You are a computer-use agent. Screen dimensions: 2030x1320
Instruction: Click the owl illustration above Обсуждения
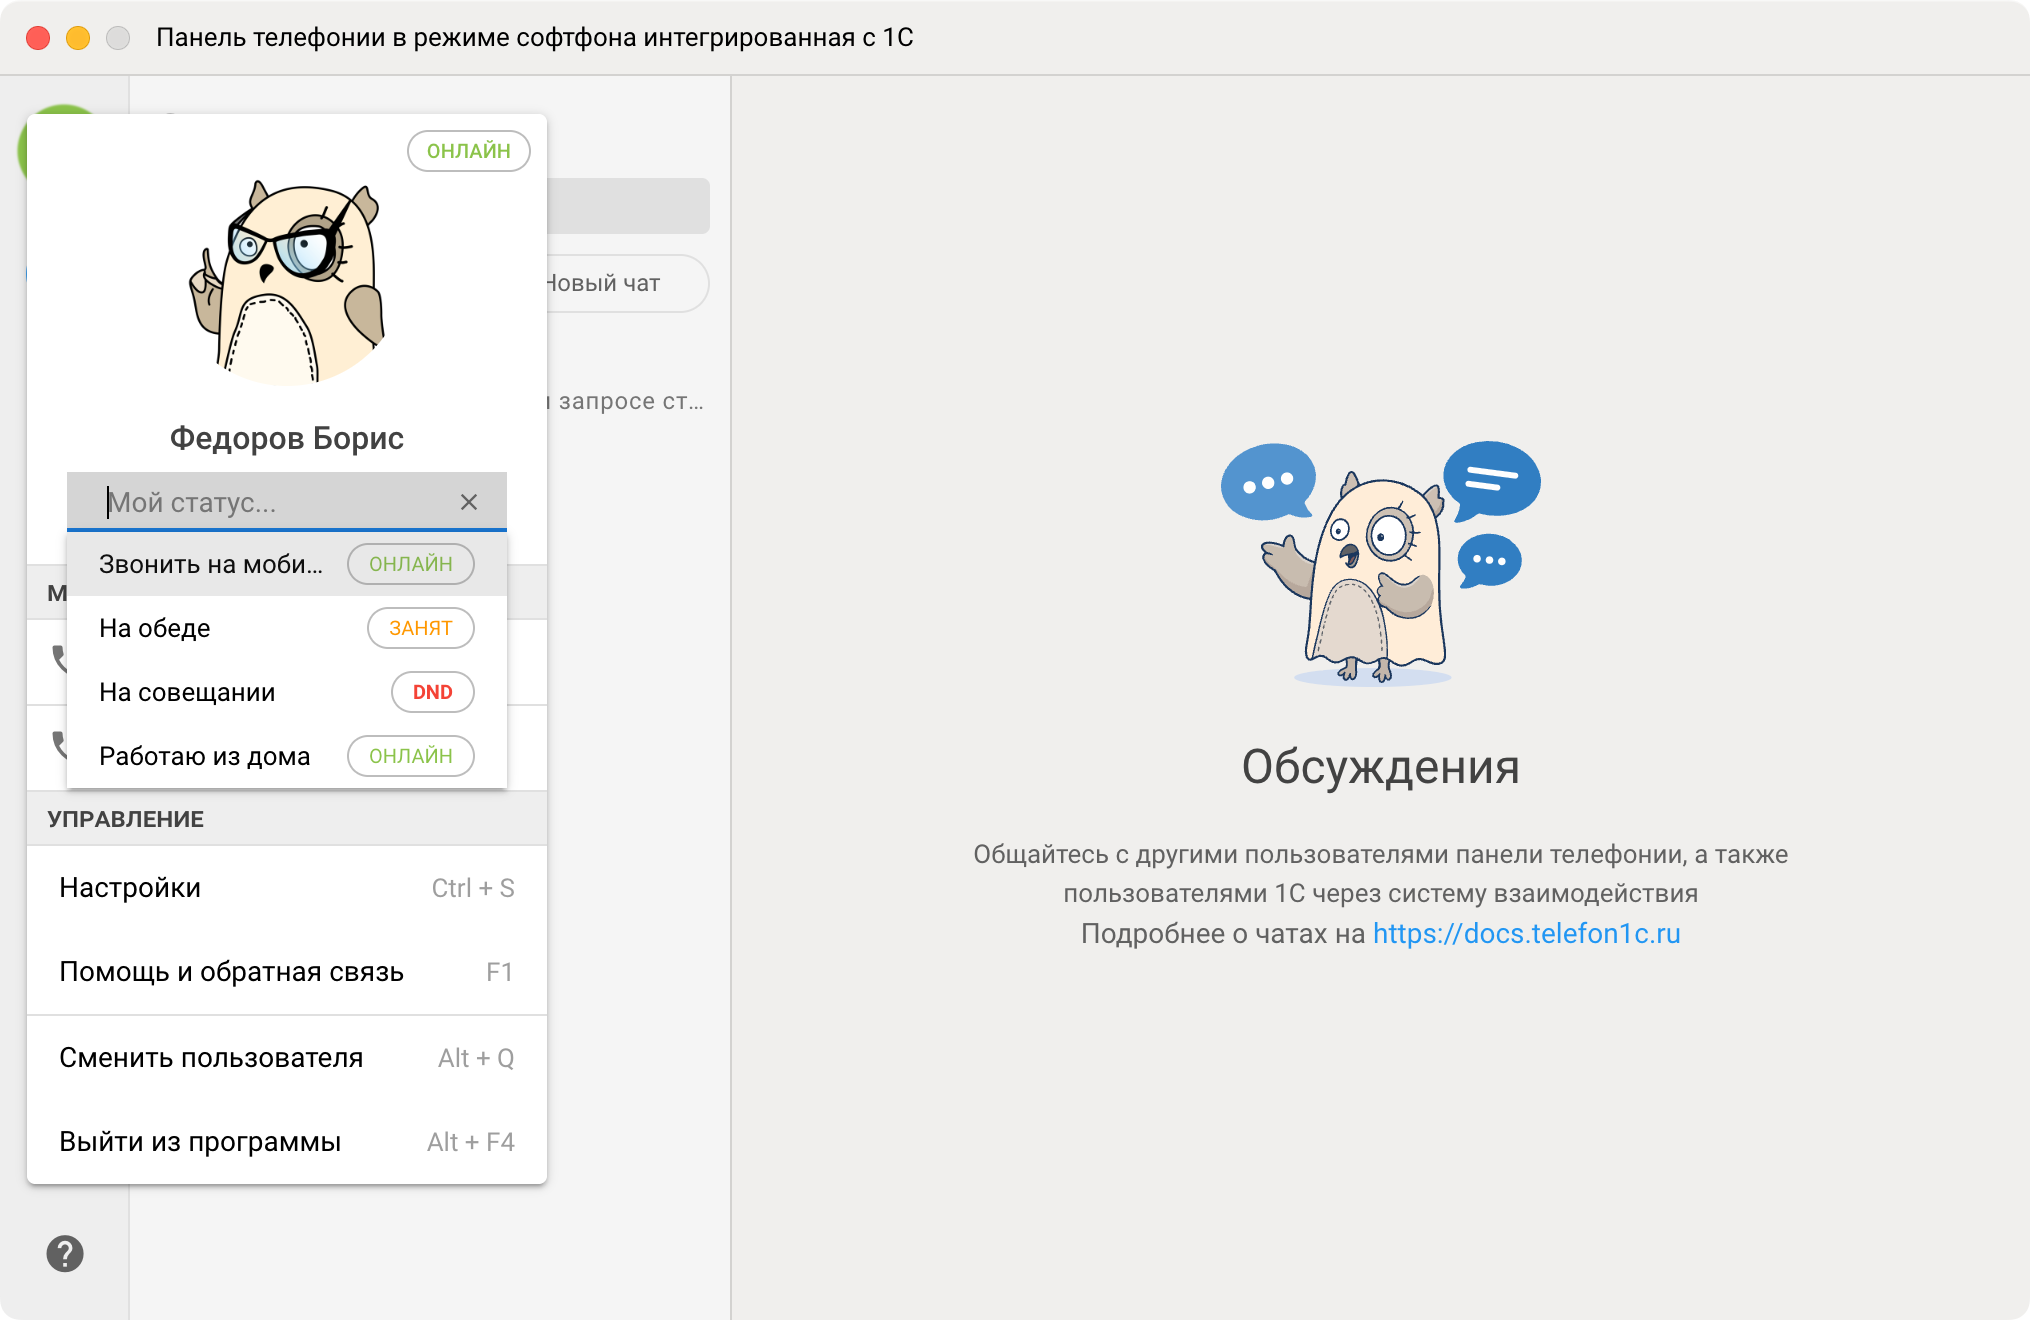[x=1380, y=563]
